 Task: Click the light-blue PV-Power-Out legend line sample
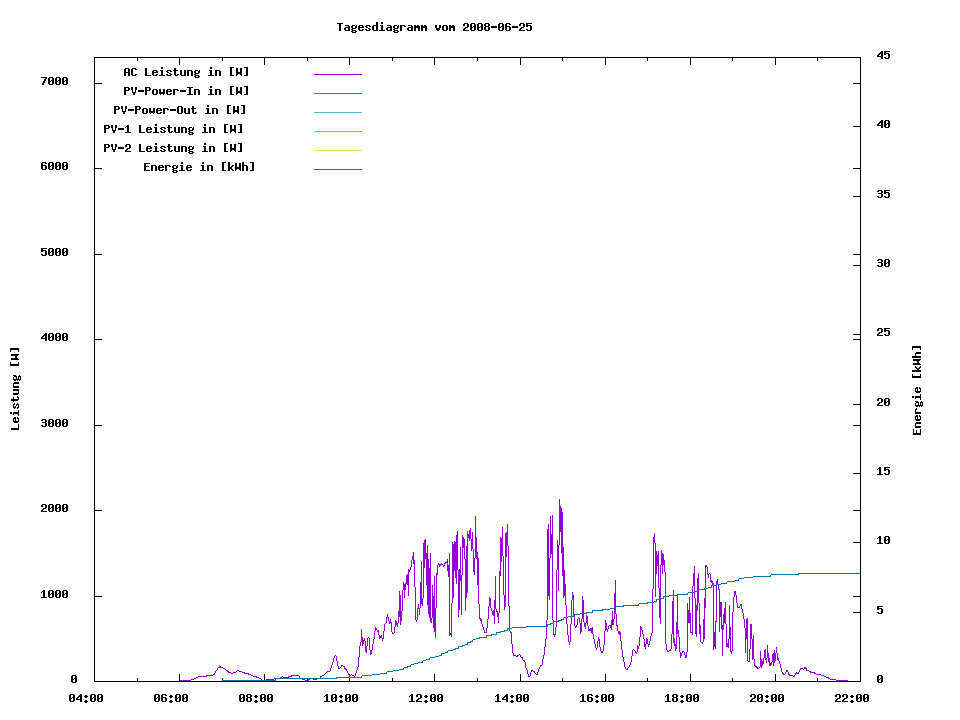coord(337,112)
